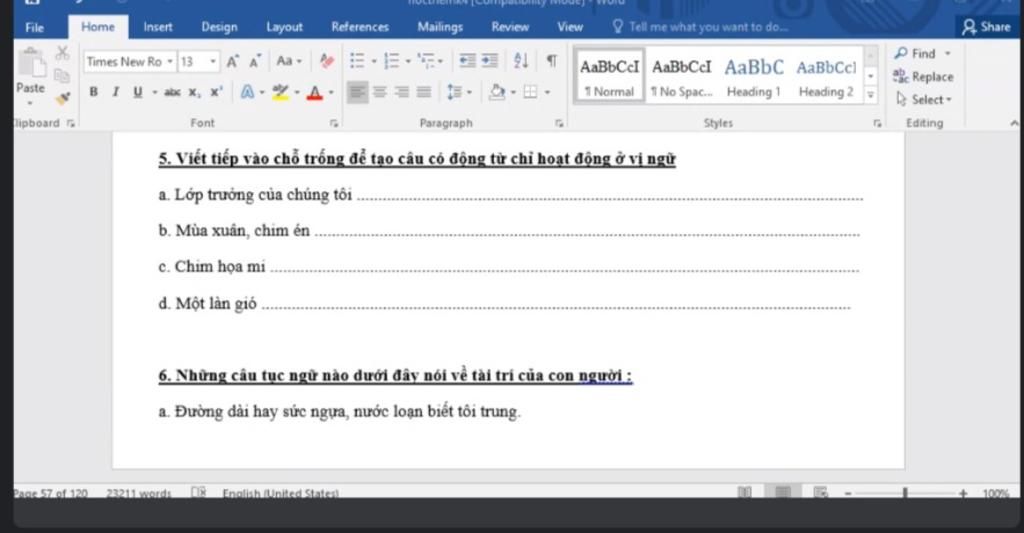Image resolution: width=1024 pixels, height=533 pixels.
Task: Open bullet library dropdown arrow
Action: (x=374, y=61)
